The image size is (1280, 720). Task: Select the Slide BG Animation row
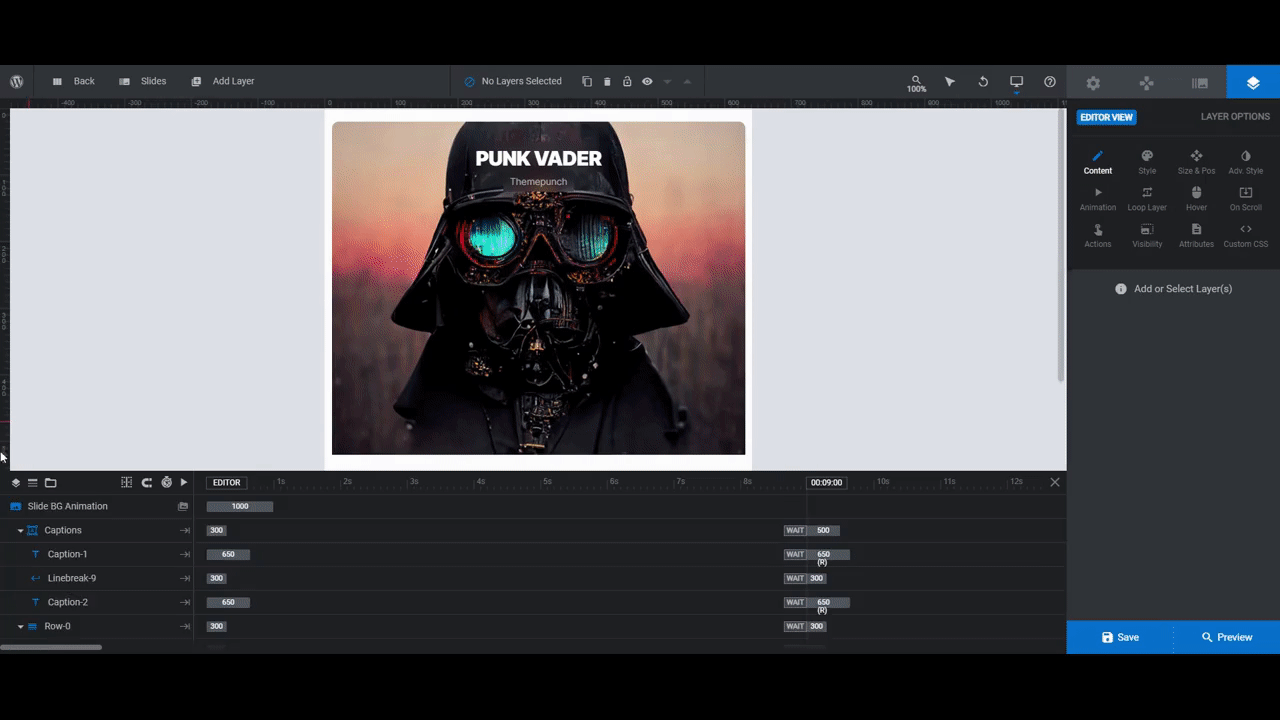(x=97, y=506)
